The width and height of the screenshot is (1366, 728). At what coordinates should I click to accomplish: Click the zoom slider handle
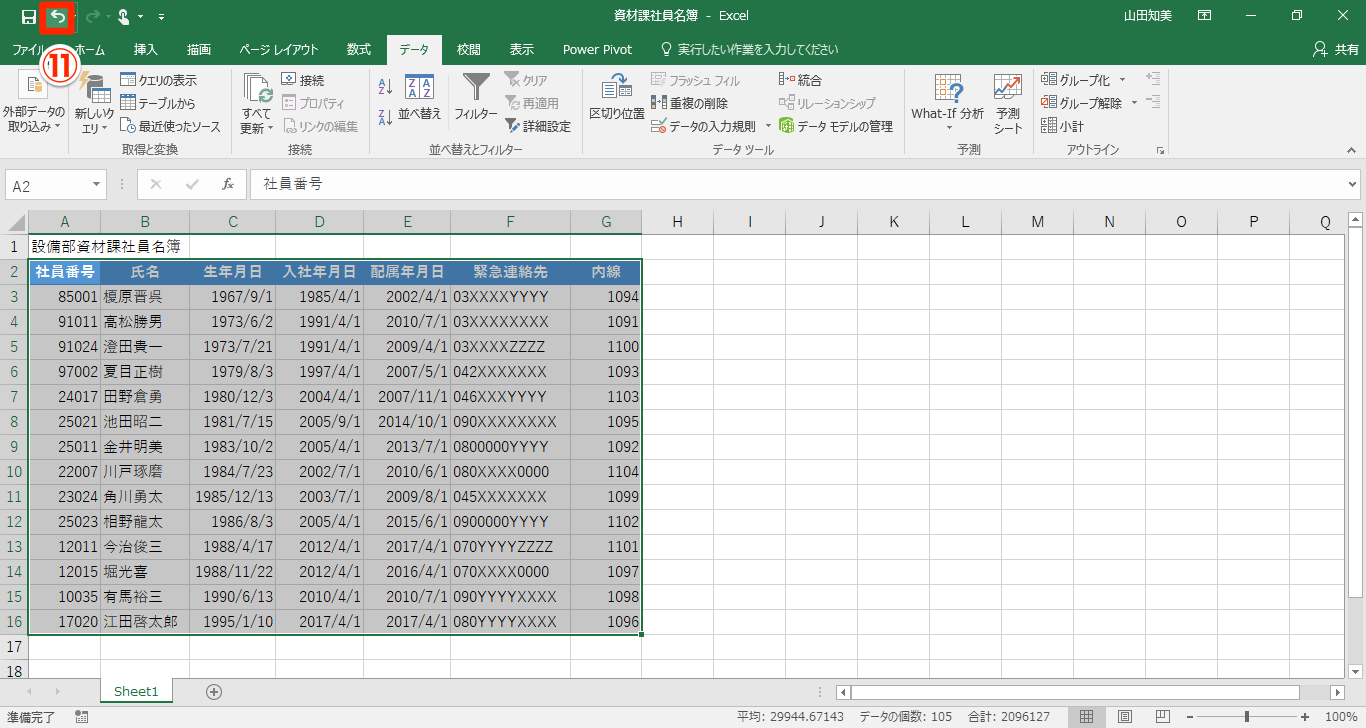pos(1246,717)
